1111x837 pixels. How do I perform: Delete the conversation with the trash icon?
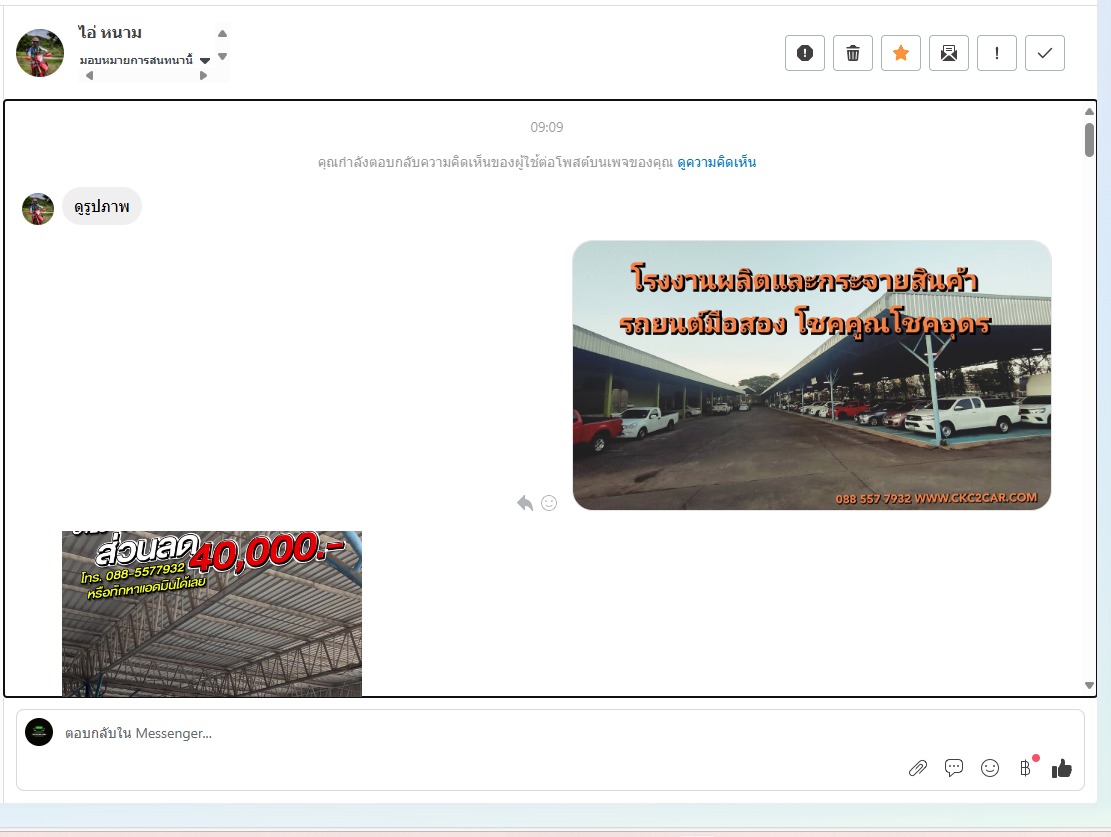point(853,53)
